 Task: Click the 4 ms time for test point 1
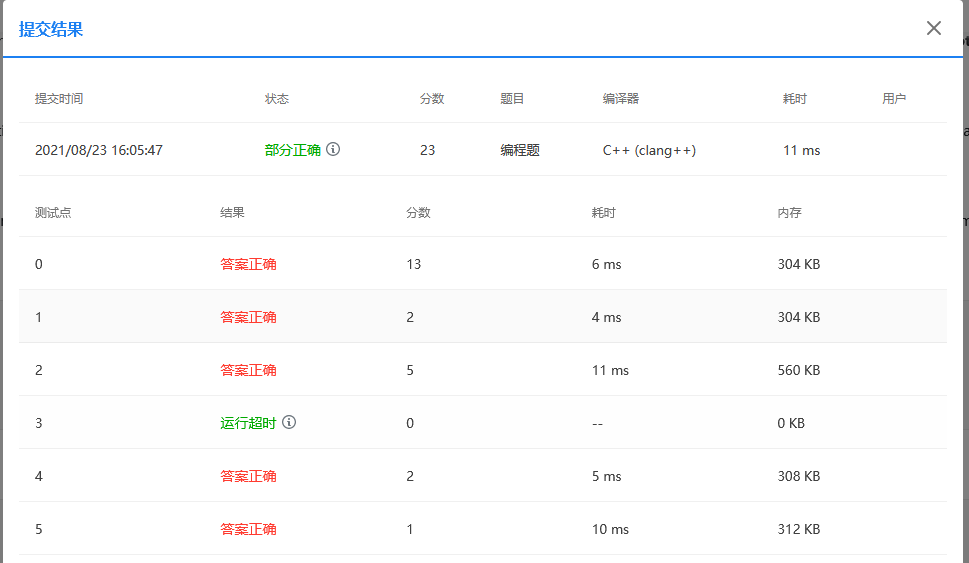(x=606, y=318)
